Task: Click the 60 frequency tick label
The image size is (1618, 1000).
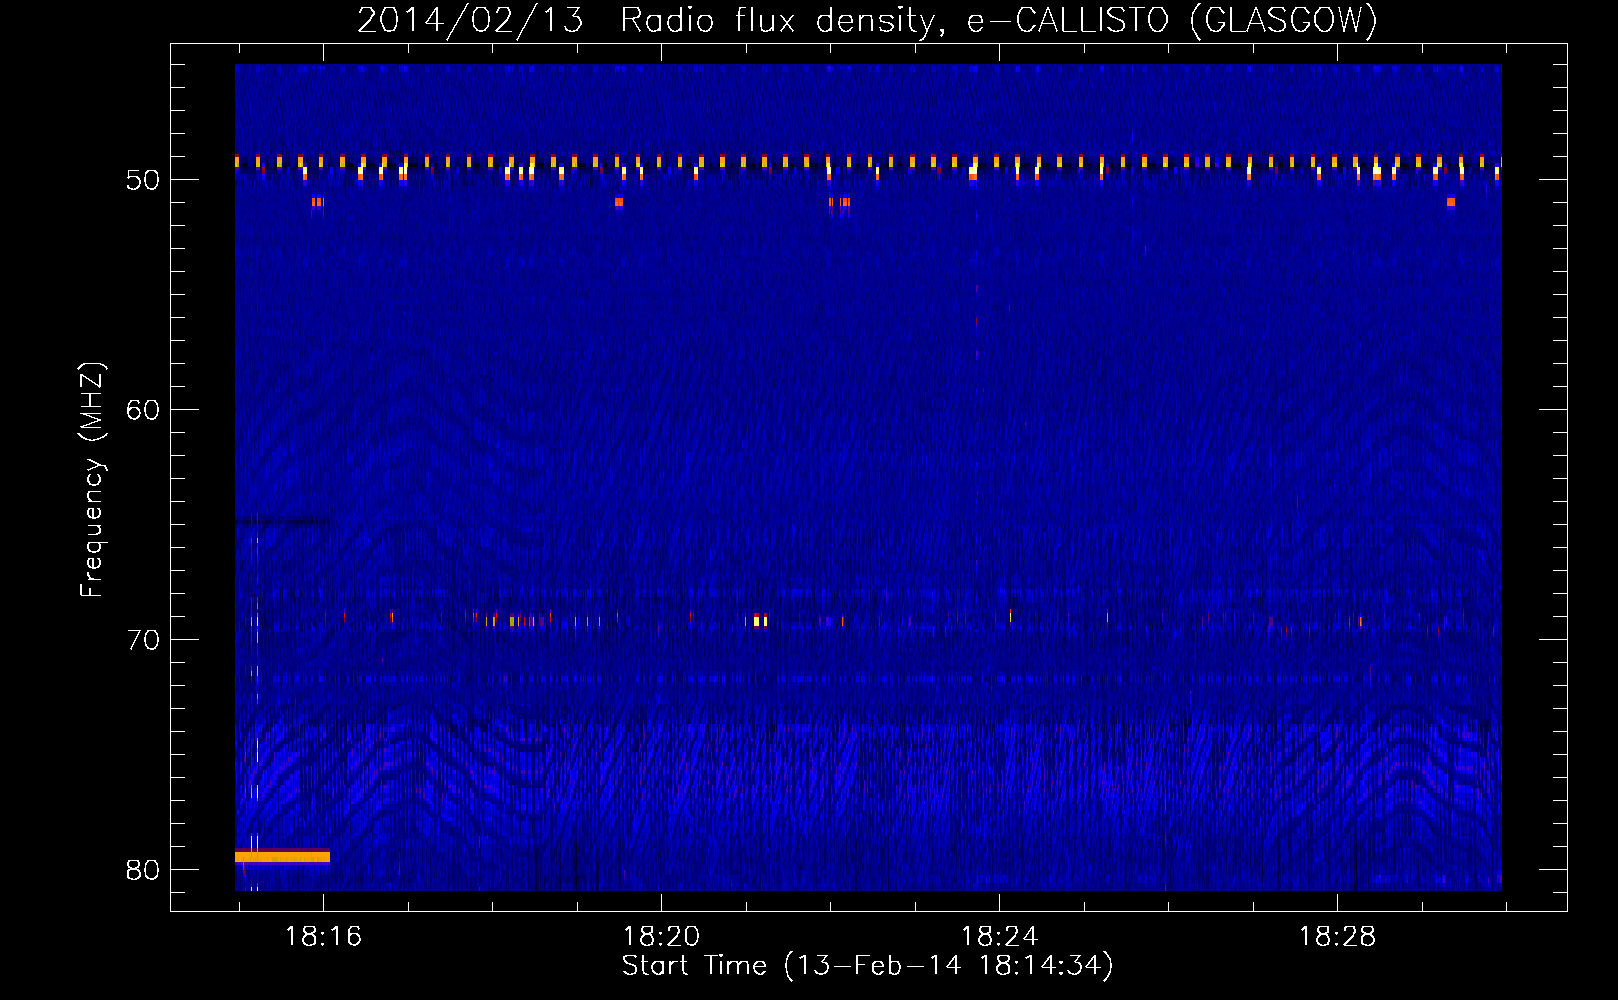Action: 143,411
